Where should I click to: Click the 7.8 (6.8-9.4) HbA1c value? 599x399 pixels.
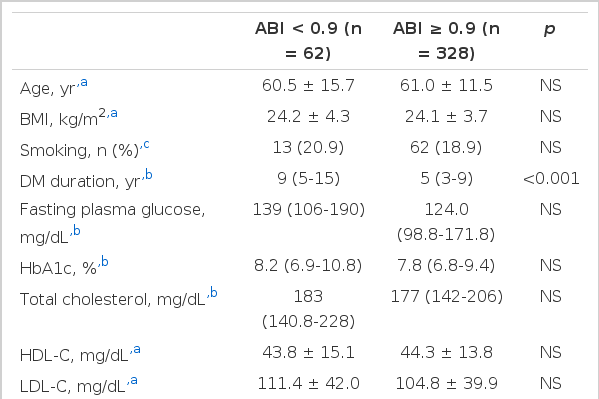coord(446,265)
